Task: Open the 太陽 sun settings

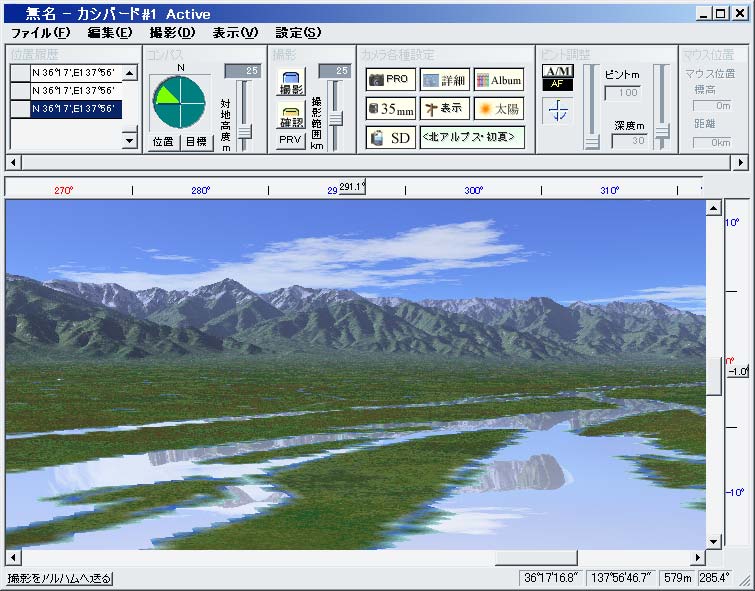Action: [498, 108]
